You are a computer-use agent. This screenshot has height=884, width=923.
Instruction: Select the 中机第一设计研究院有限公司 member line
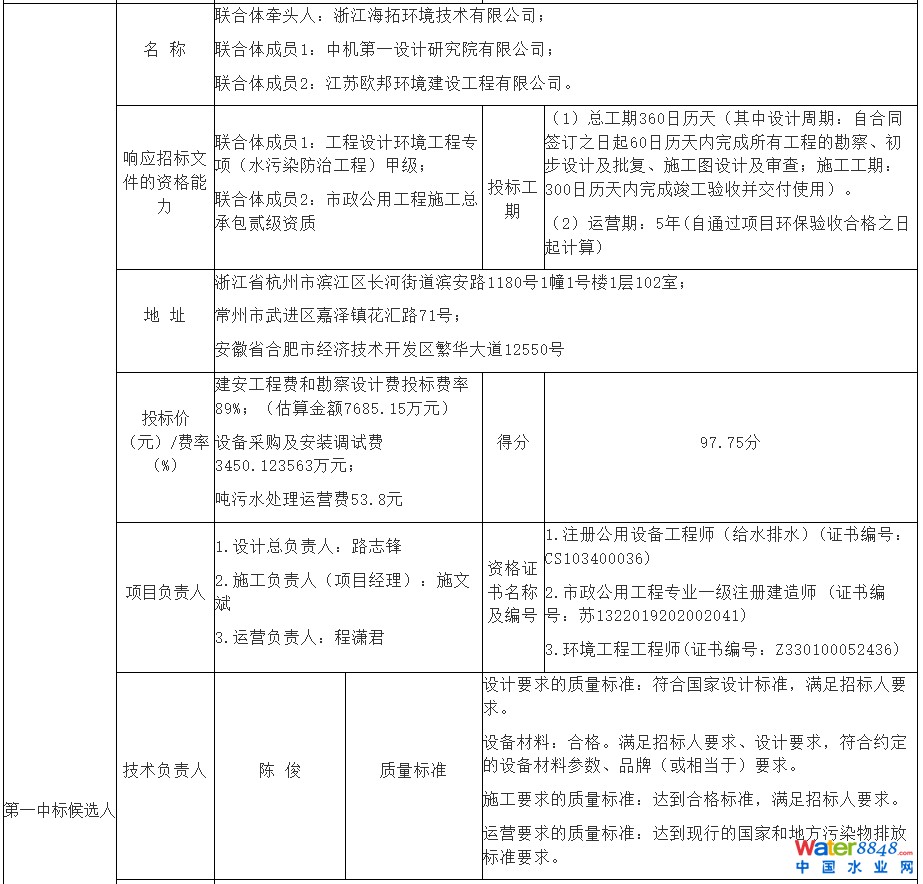(x=383, y=50)
